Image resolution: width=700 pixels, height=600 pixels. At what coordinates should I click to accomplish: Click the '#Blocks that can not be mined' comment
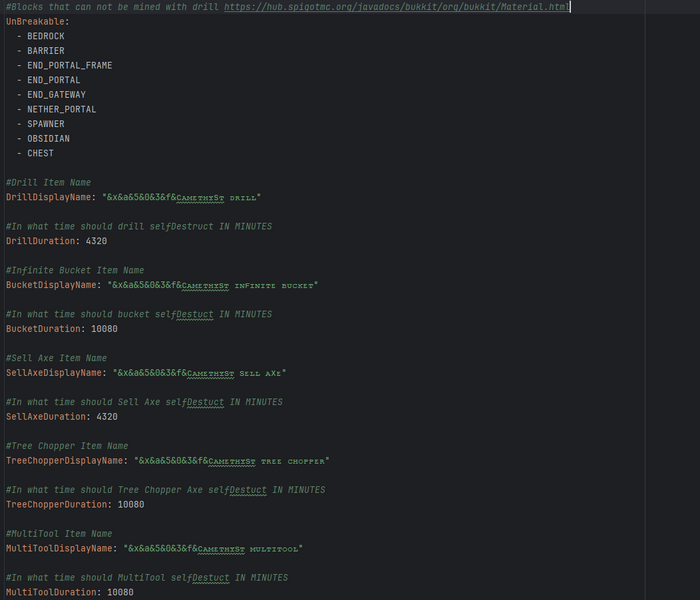click(x=112, y=7)
